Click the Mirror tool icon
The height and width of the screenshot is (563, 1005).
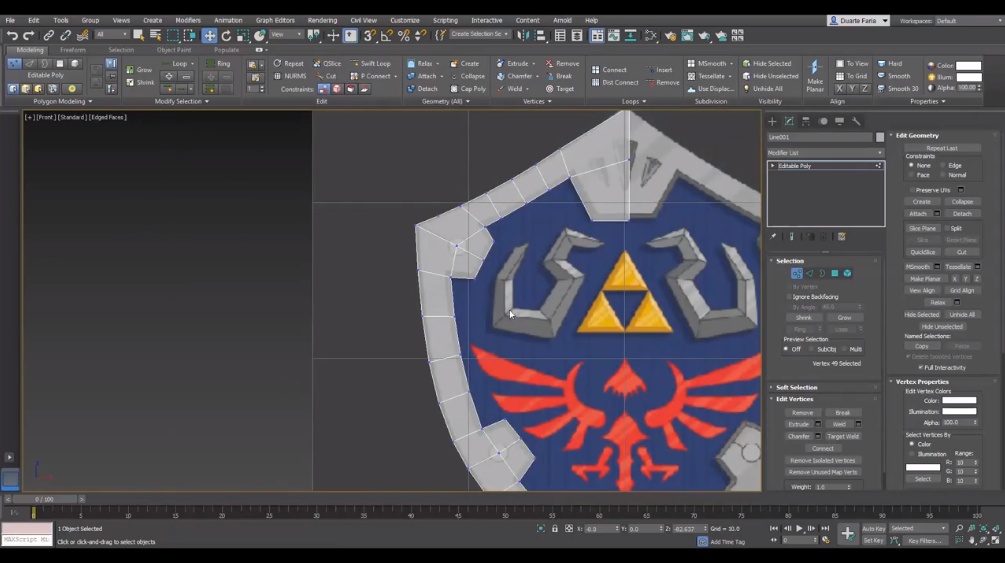pyautogui.click(x=524, y=36)
